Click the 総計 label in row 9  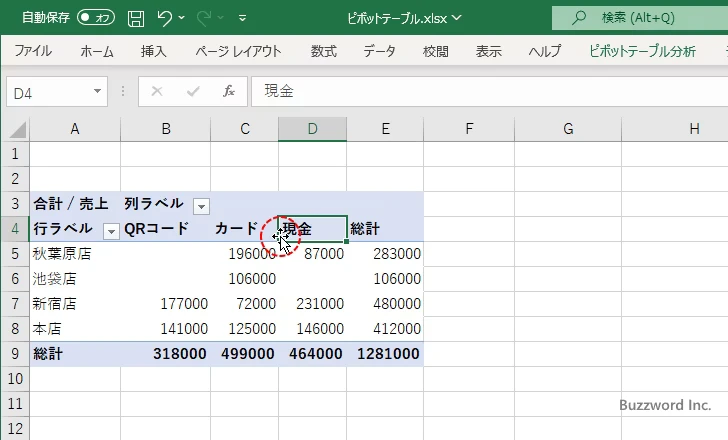coord(75,354)
